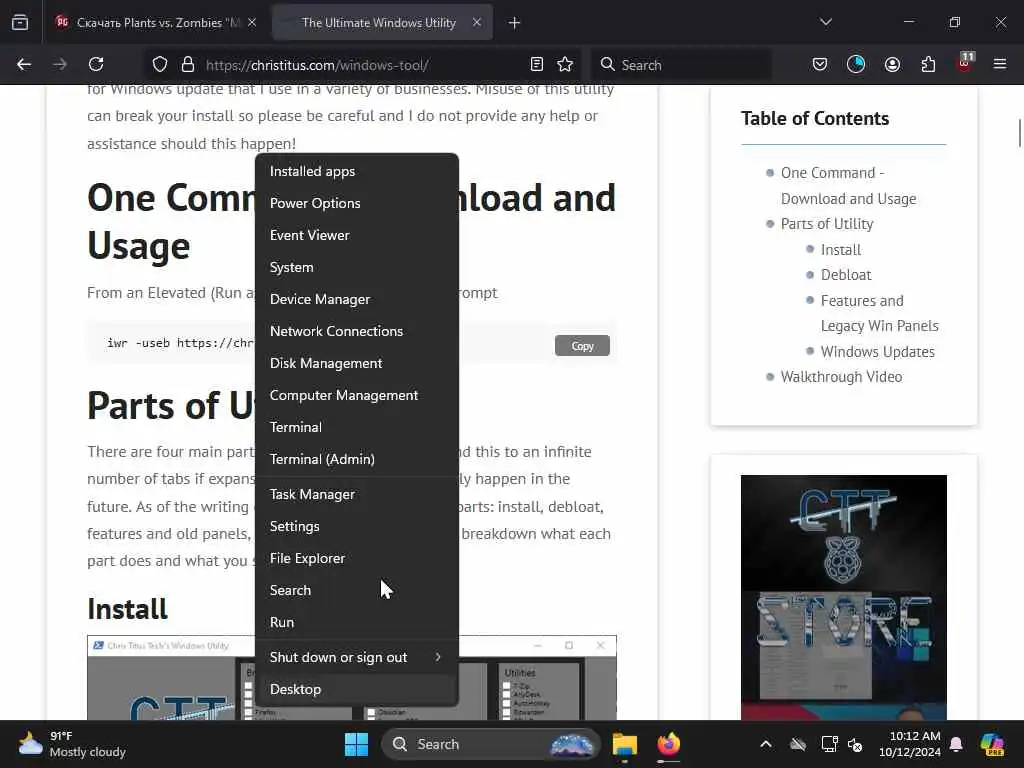1024x768 pixels.
Task: Expand Shut down or sign out submenu
Action: coord(357,658)
